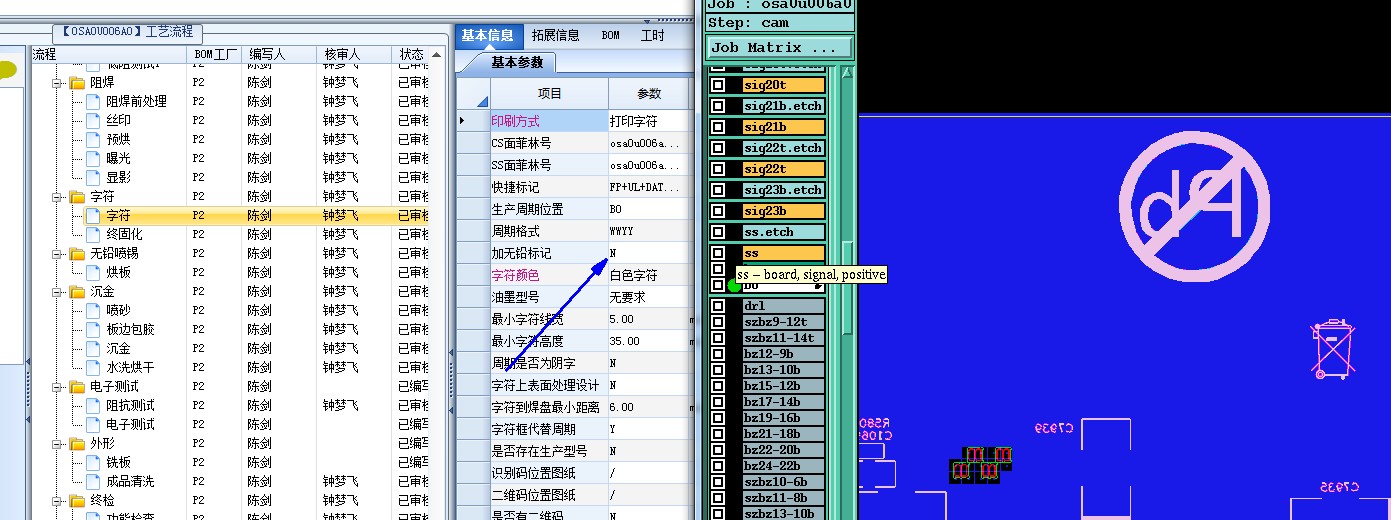The height and width of the screenshot is (520, 1391).
Task: Collapse the 终检 tree group
Action: [x=58, y=501]
